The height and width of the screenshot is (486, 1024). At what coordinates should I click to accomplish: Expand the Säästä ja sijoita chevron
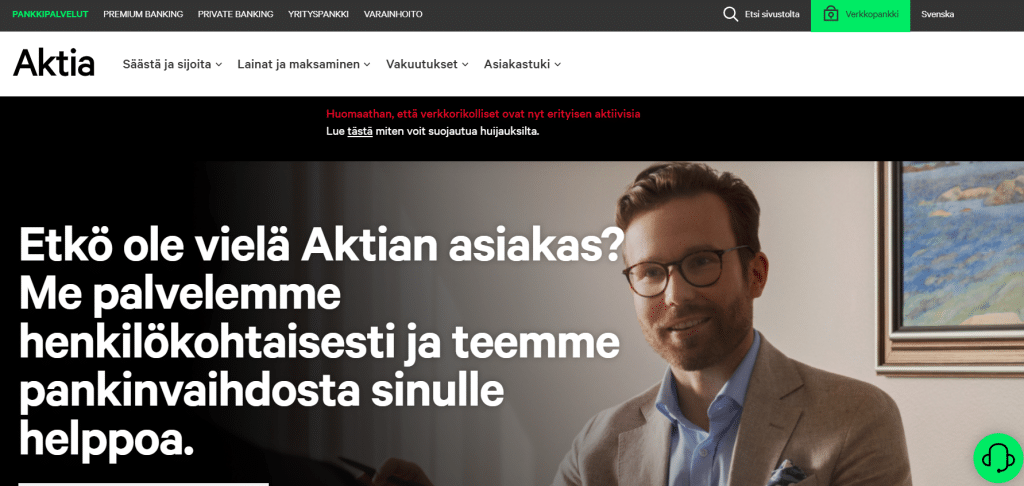click(219, 64)
